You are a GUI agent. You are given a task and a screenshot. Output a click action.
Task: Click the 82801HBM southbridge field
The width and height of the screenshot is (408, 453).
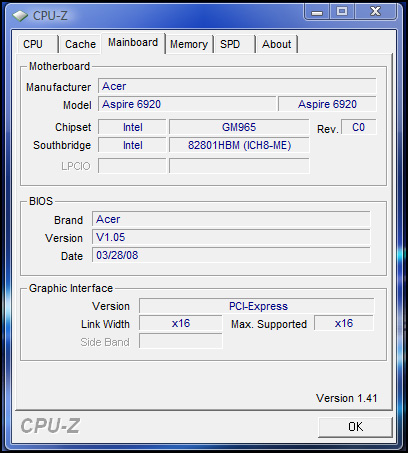point(239,145)
